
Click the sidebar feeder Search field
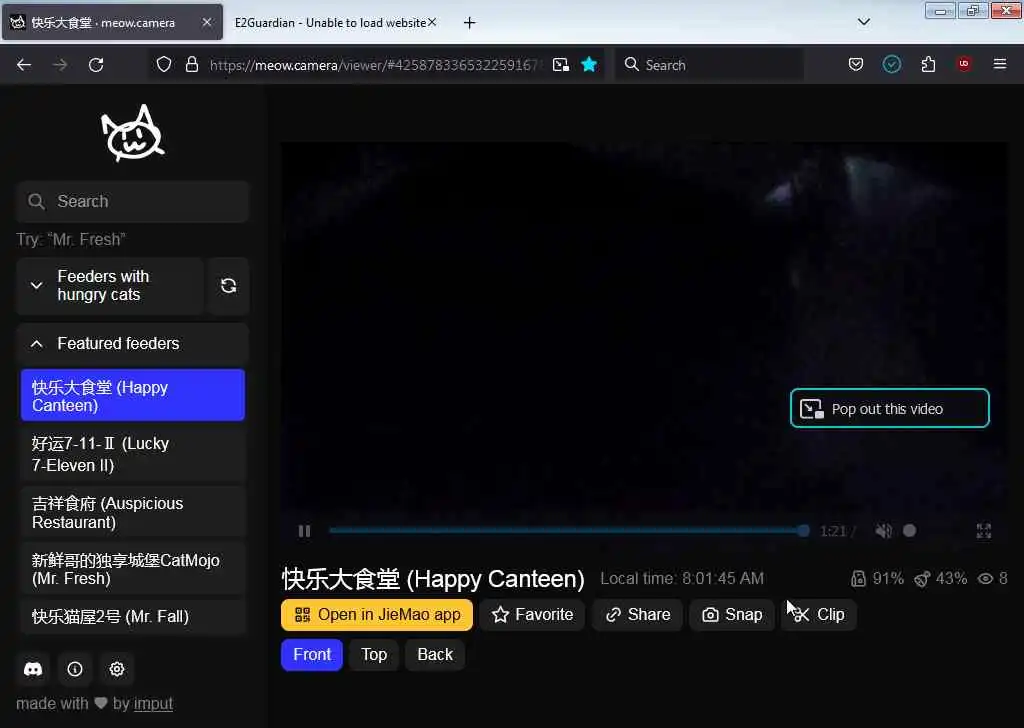(x=133, y=202)
